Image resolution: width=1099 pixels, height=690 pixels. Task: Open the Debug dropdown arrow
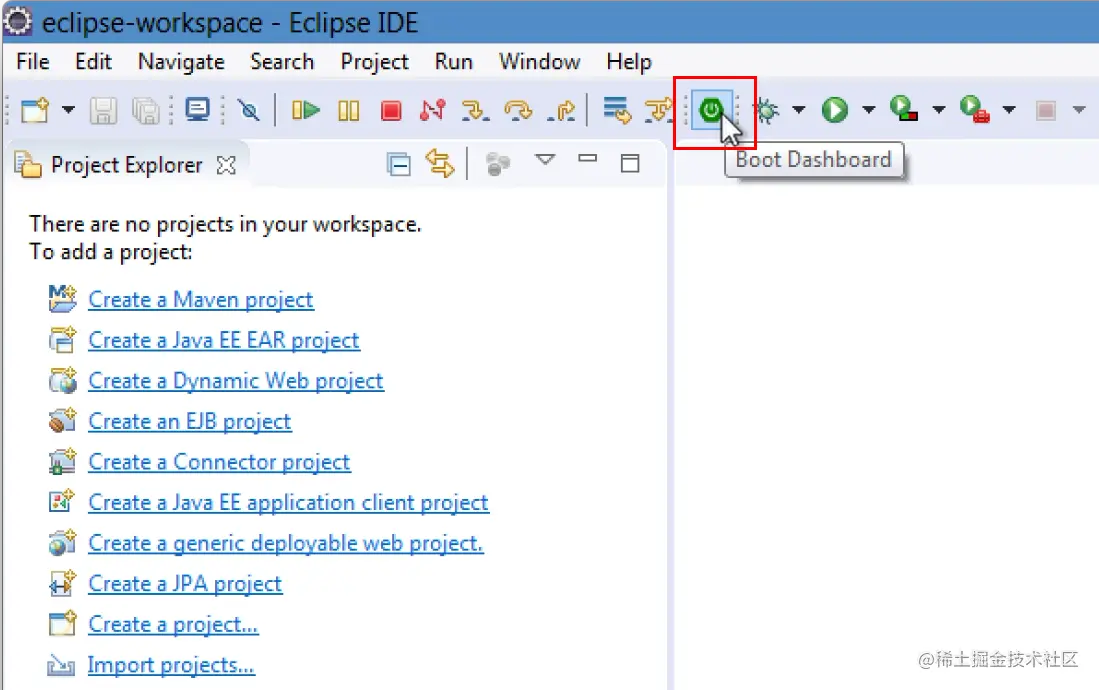pyautogui.click(x=798, y=109)
